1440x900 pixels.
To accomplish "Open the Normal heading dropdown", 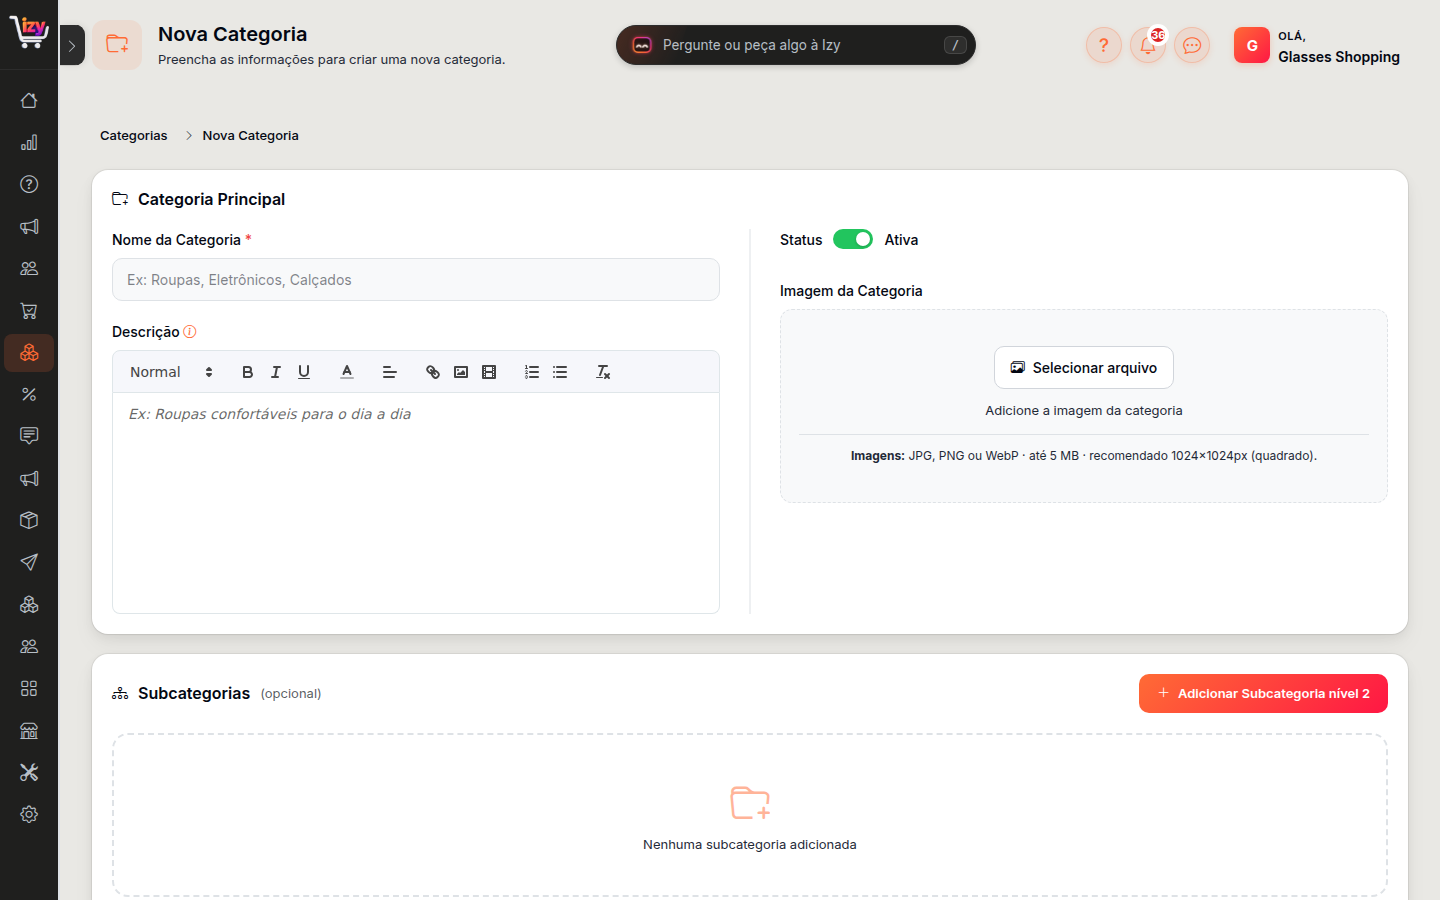I will click(x=171, y=372).
